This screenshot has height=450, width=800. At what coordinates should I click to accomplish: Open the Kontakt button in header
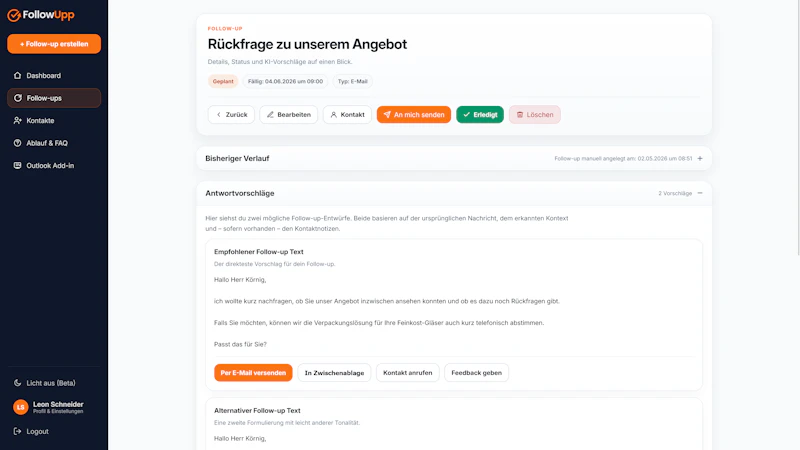coord(347,114)
